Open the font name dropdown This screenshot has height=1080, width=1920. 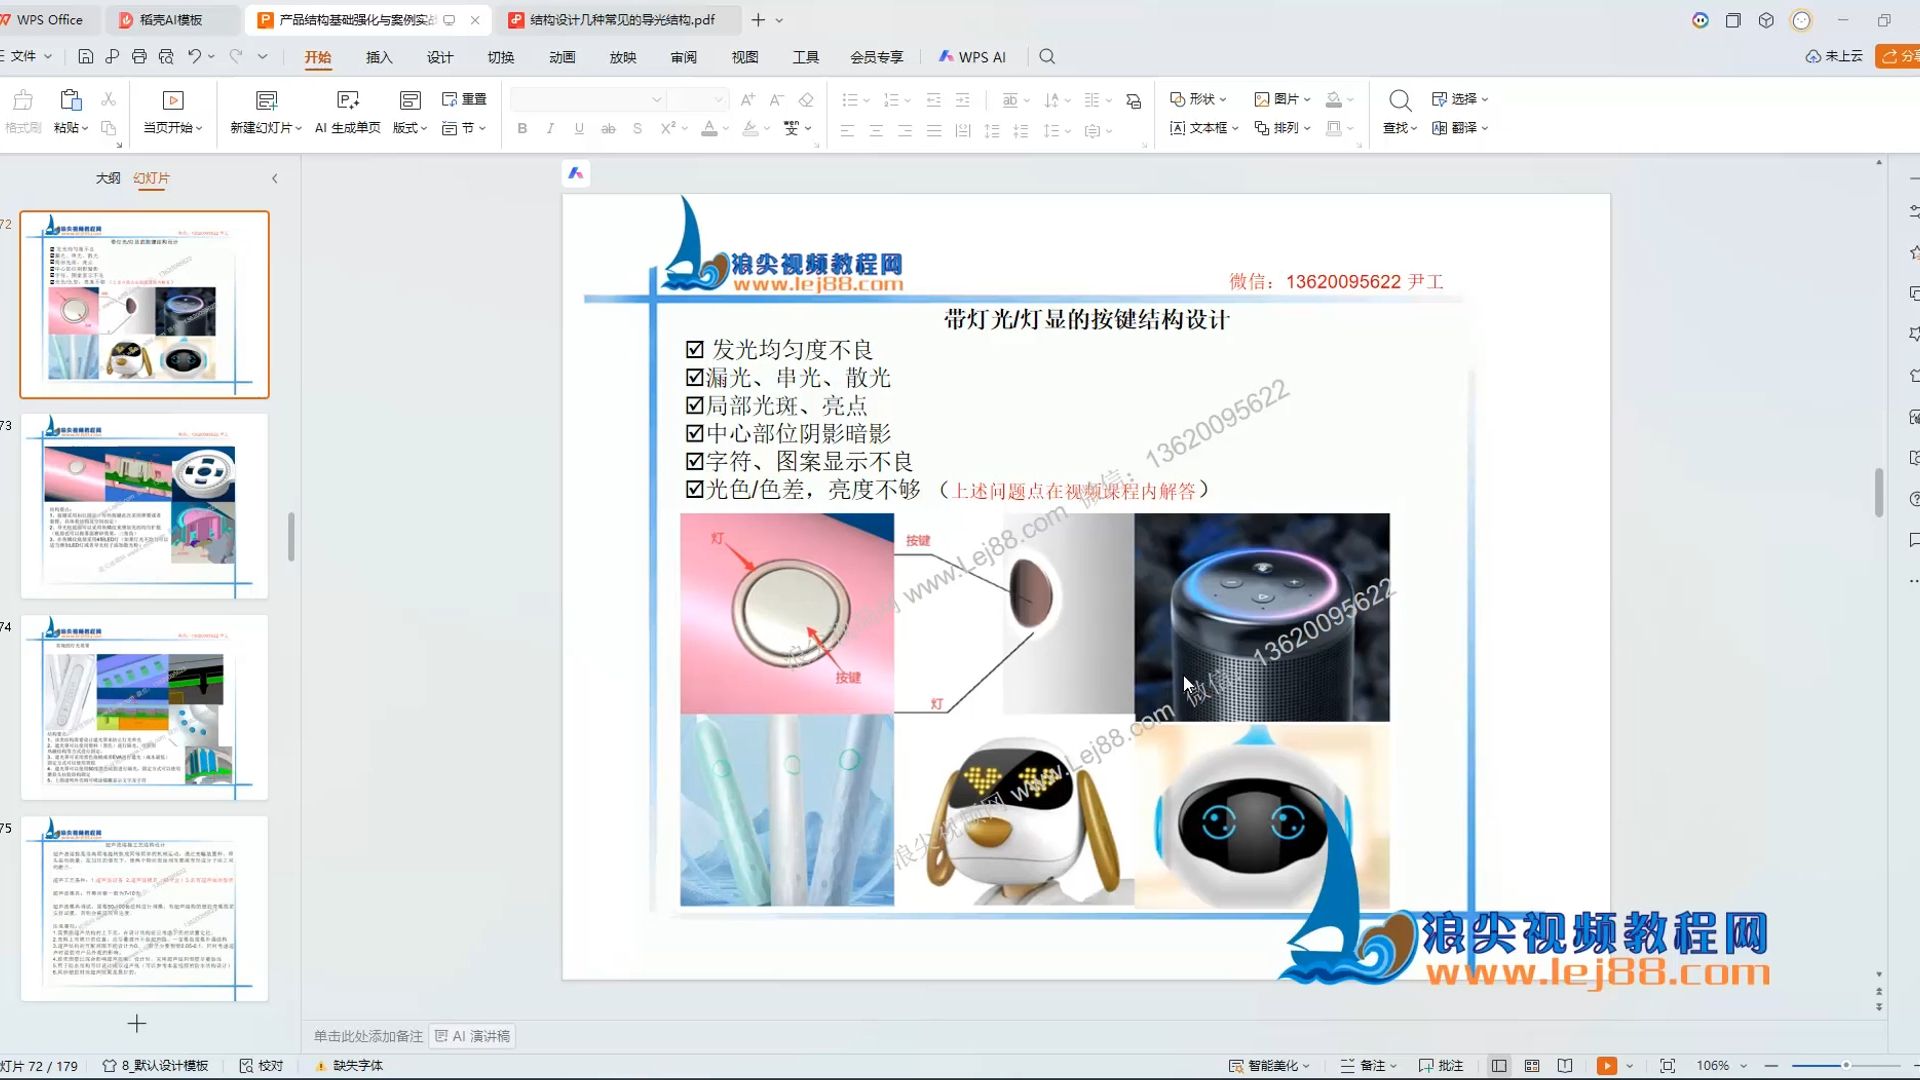pyautogui.click(x=656, y=99)
